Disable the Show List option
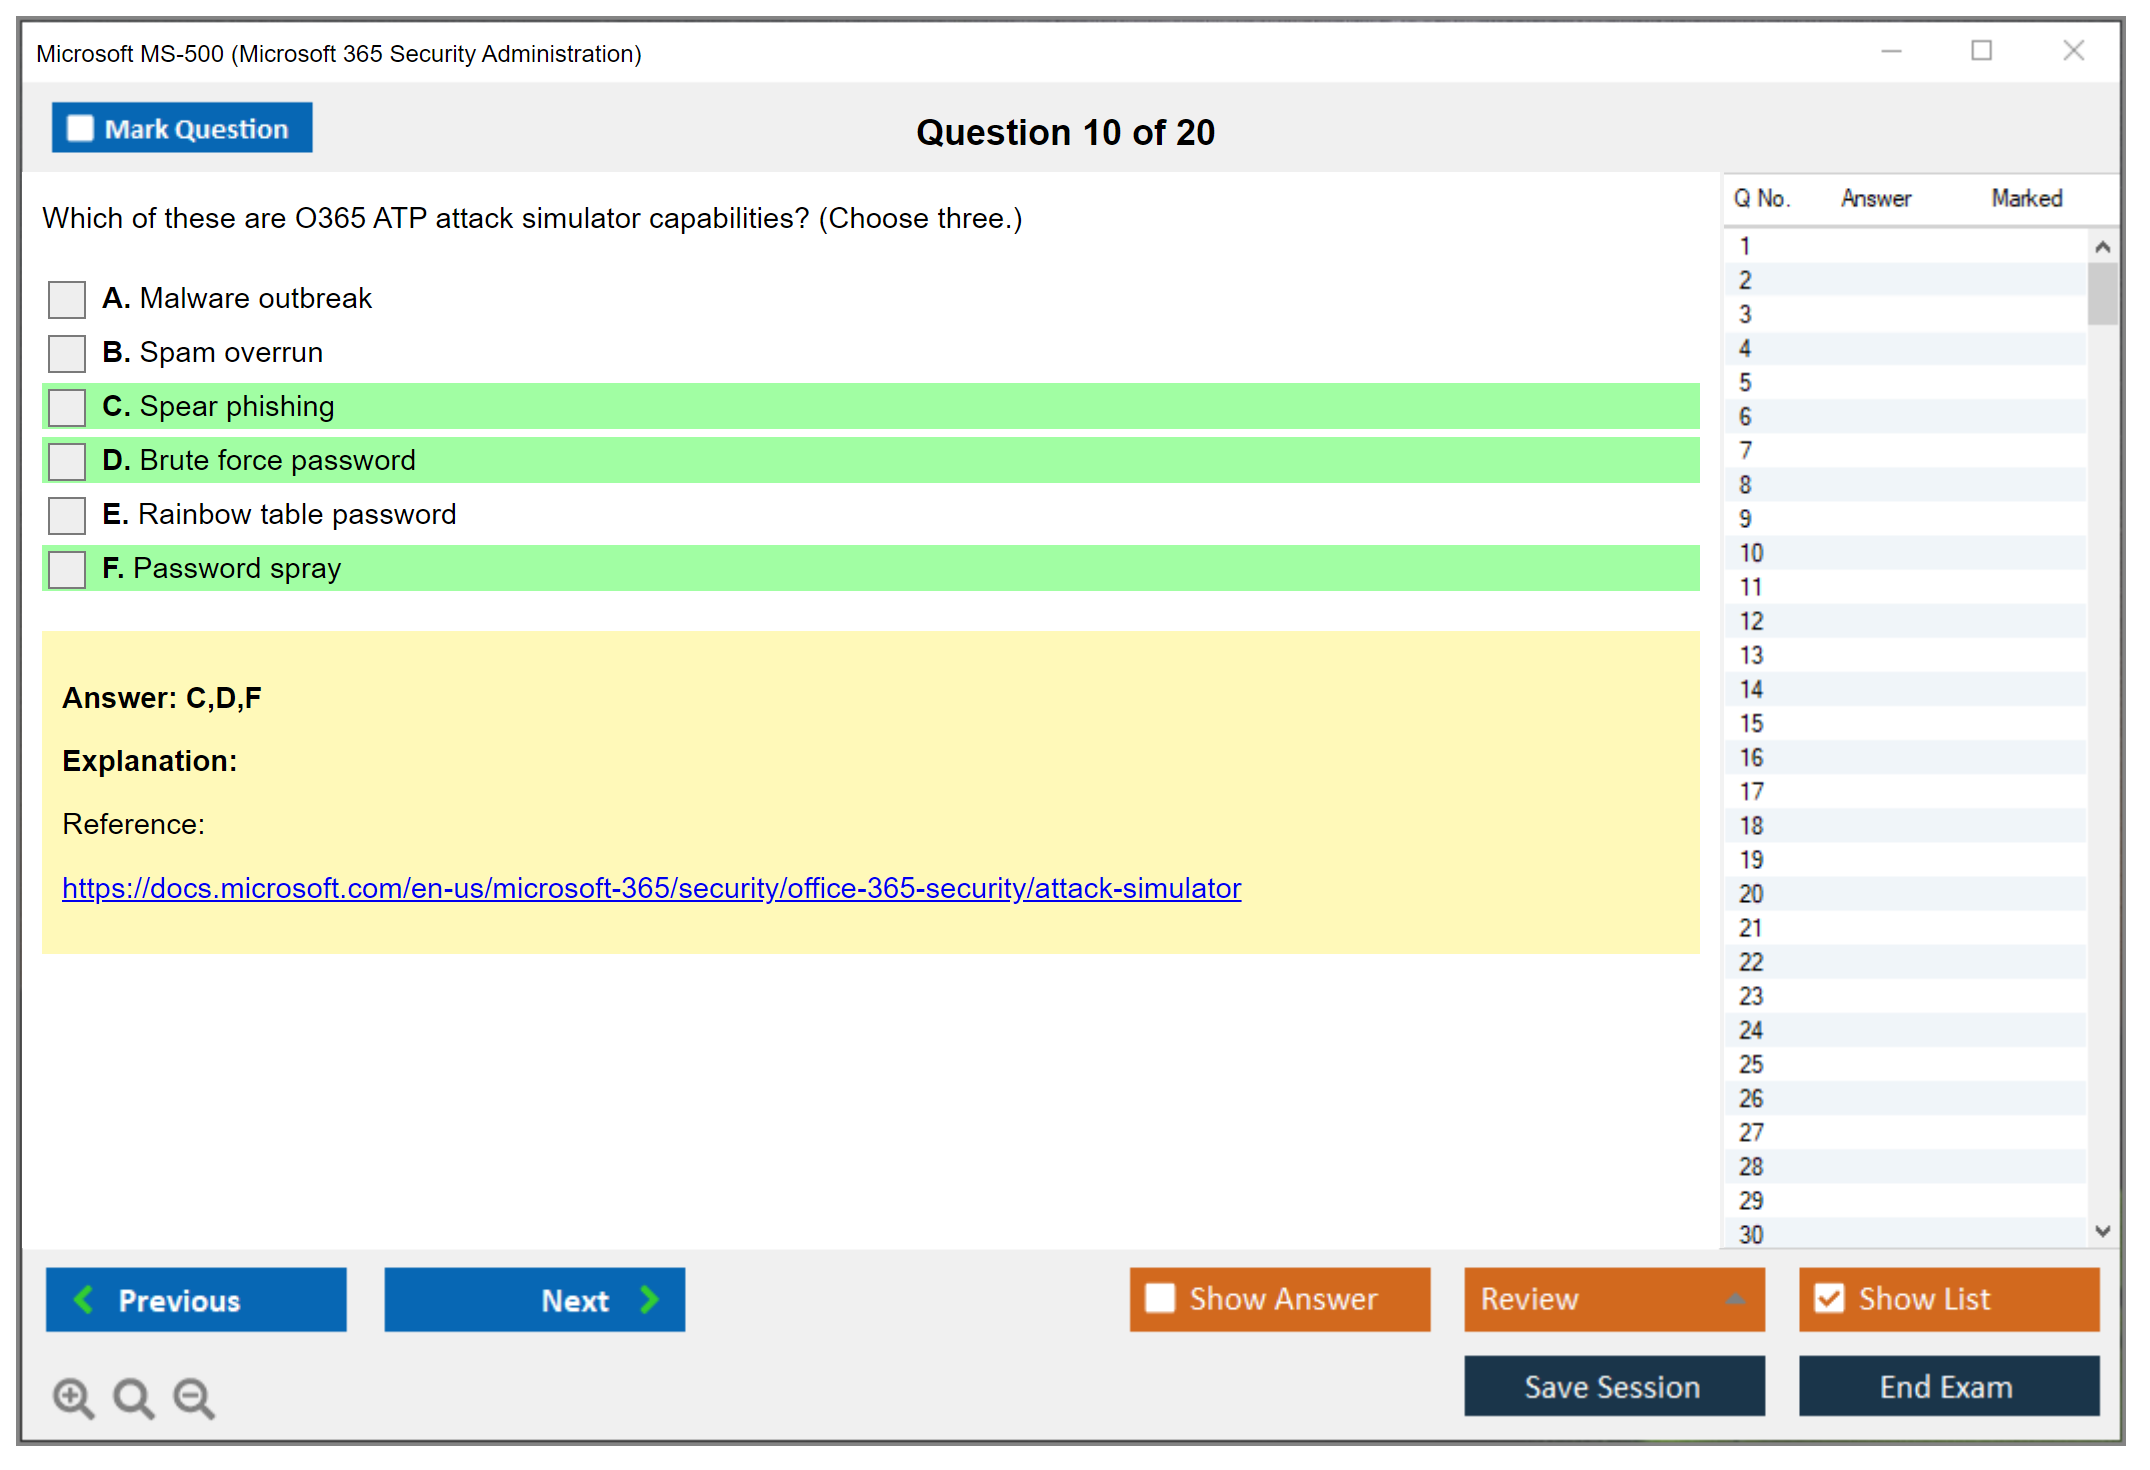The height and width of the screenshot is (1470, 2150). (x=1829, y=1298)
